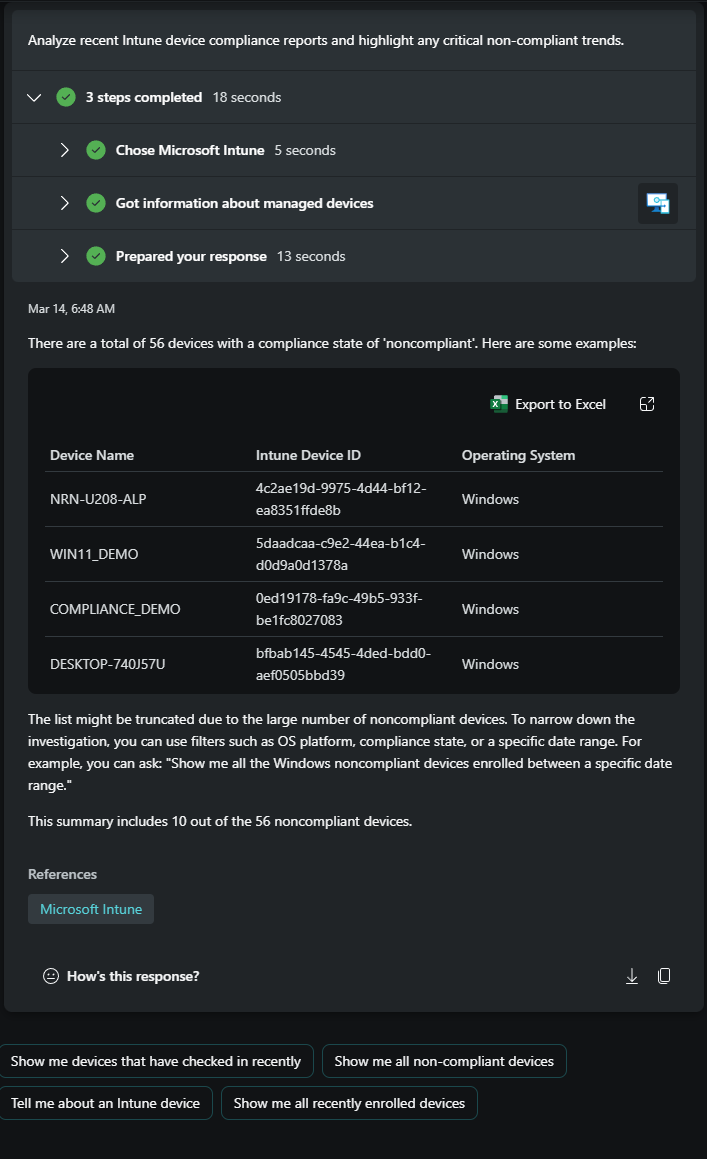This screenshot has width=707, height=1159.
Task: Click the Mar 14, 6:48 AM timestamp
Action: click(x=72, y=309)
